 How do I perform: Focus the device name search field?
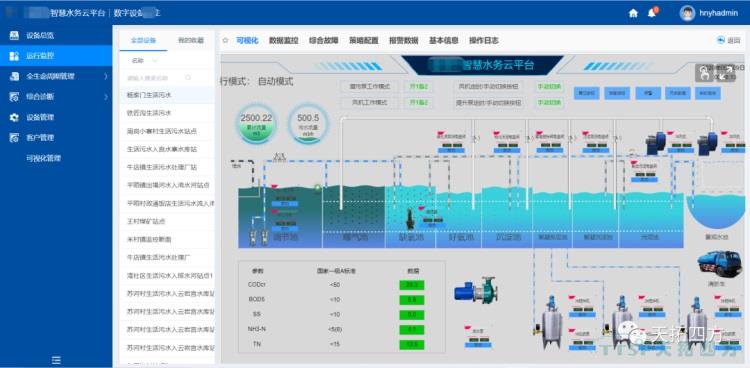[155, 78]
